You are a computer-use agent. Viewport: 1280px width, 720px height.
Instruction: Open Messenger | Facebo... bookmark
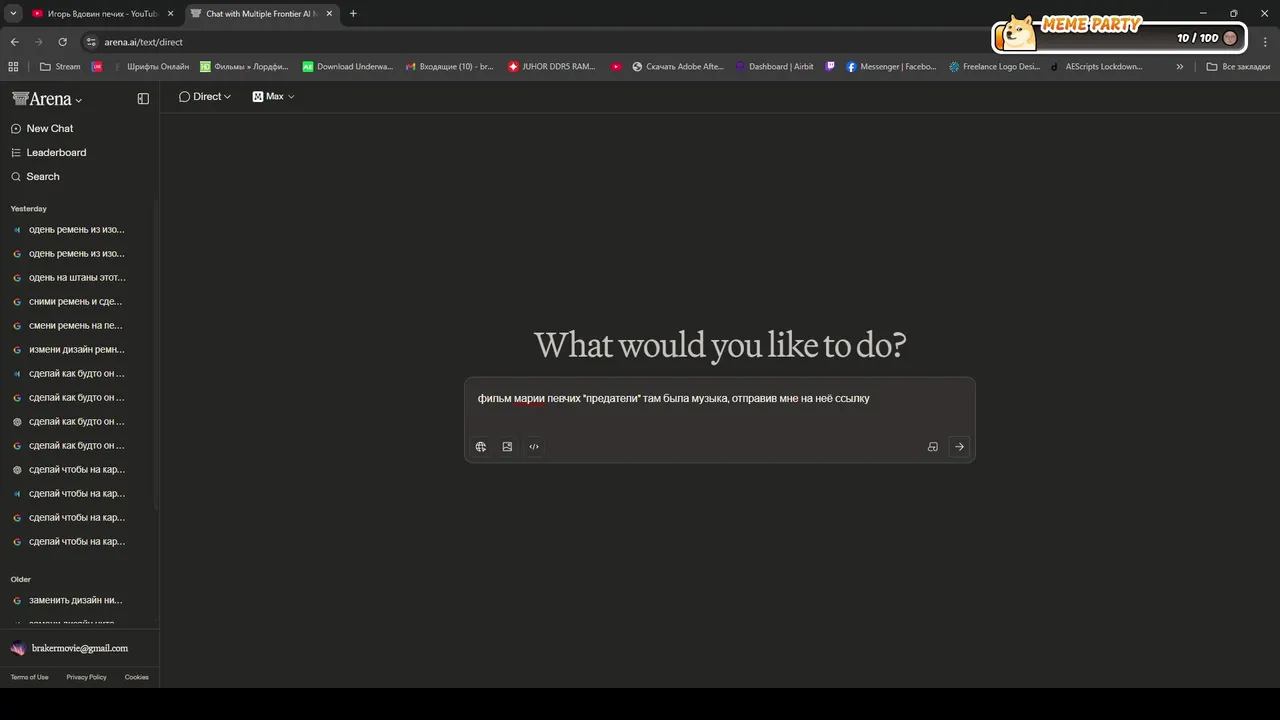[x=891, y=67]
